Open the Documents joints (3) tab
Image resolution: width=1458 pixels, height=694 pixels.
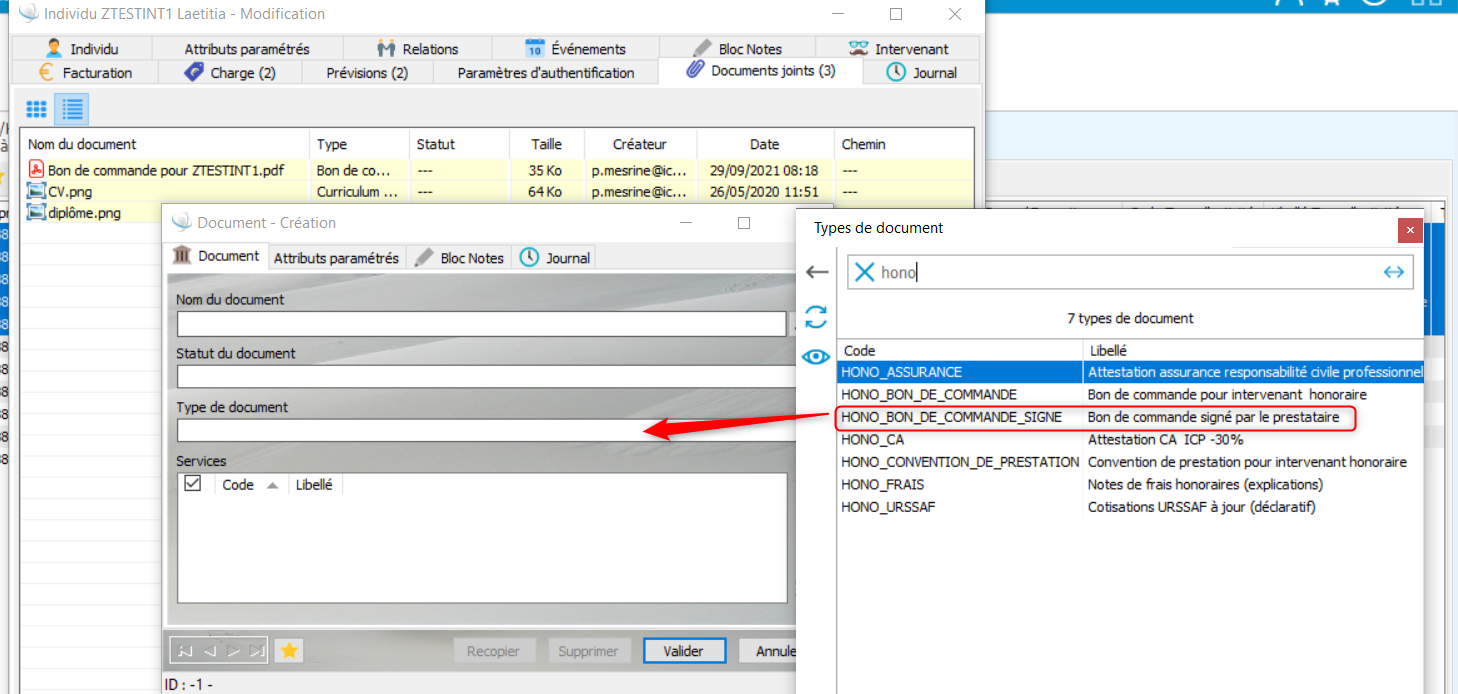click(761, 71)
